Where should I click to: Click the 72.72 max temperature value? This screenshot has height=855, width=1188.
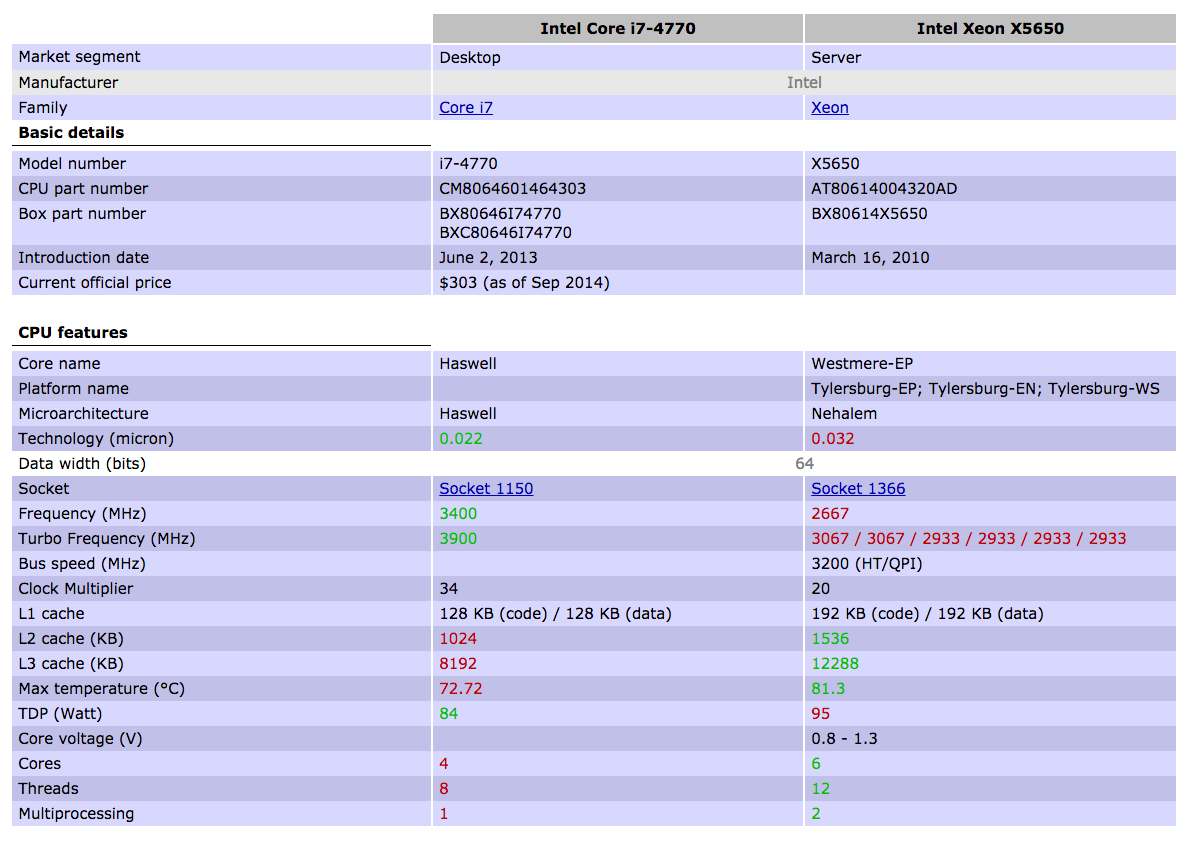[461, 689]
